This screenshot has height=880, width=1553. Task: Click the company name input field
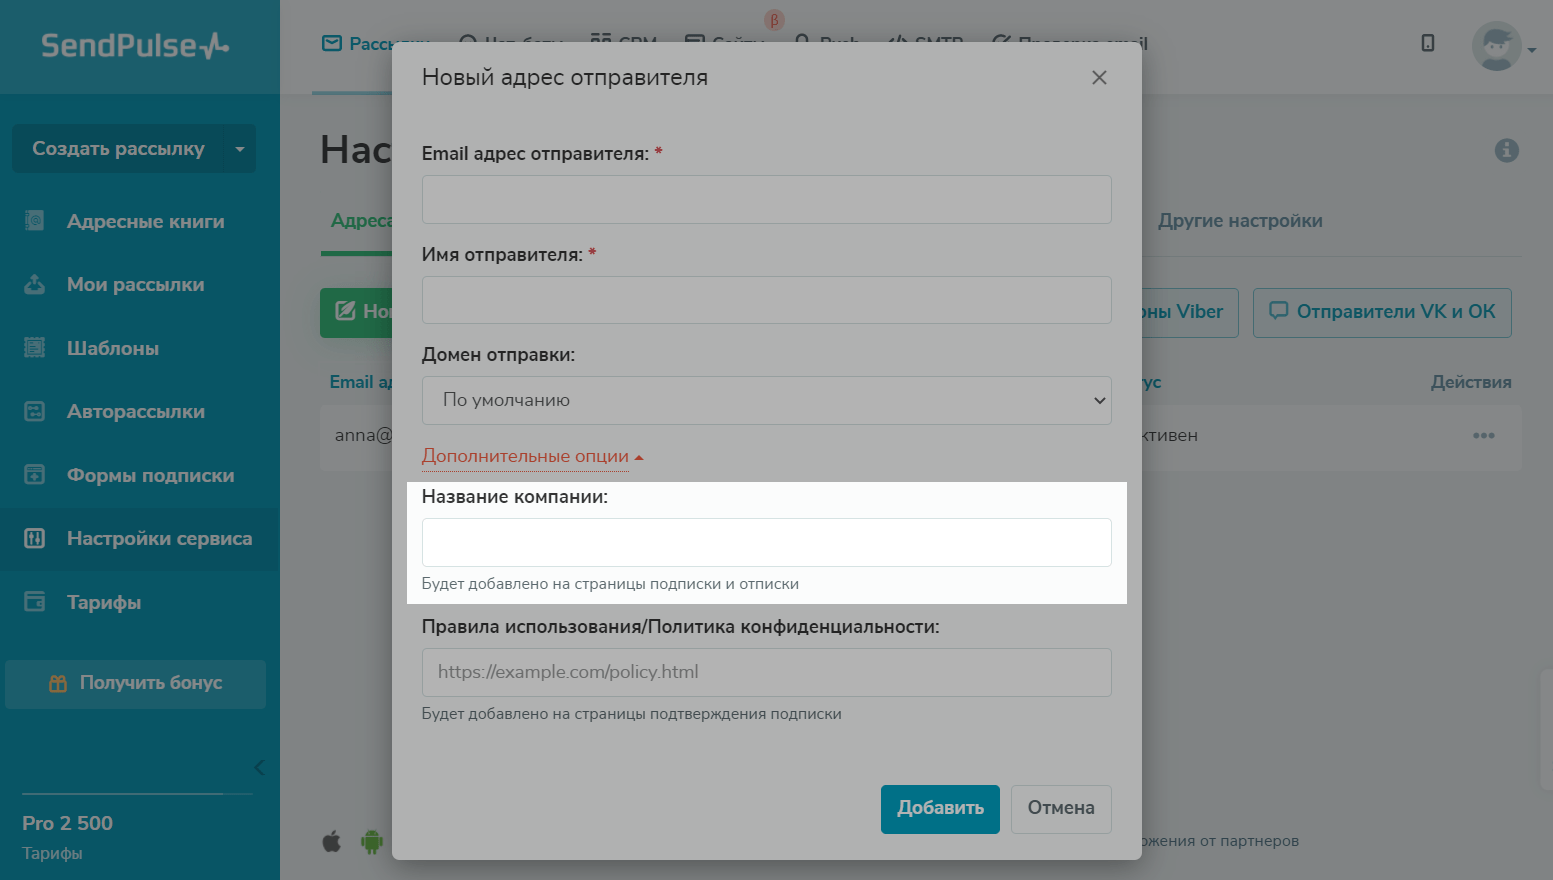click(x=766, y=542)
